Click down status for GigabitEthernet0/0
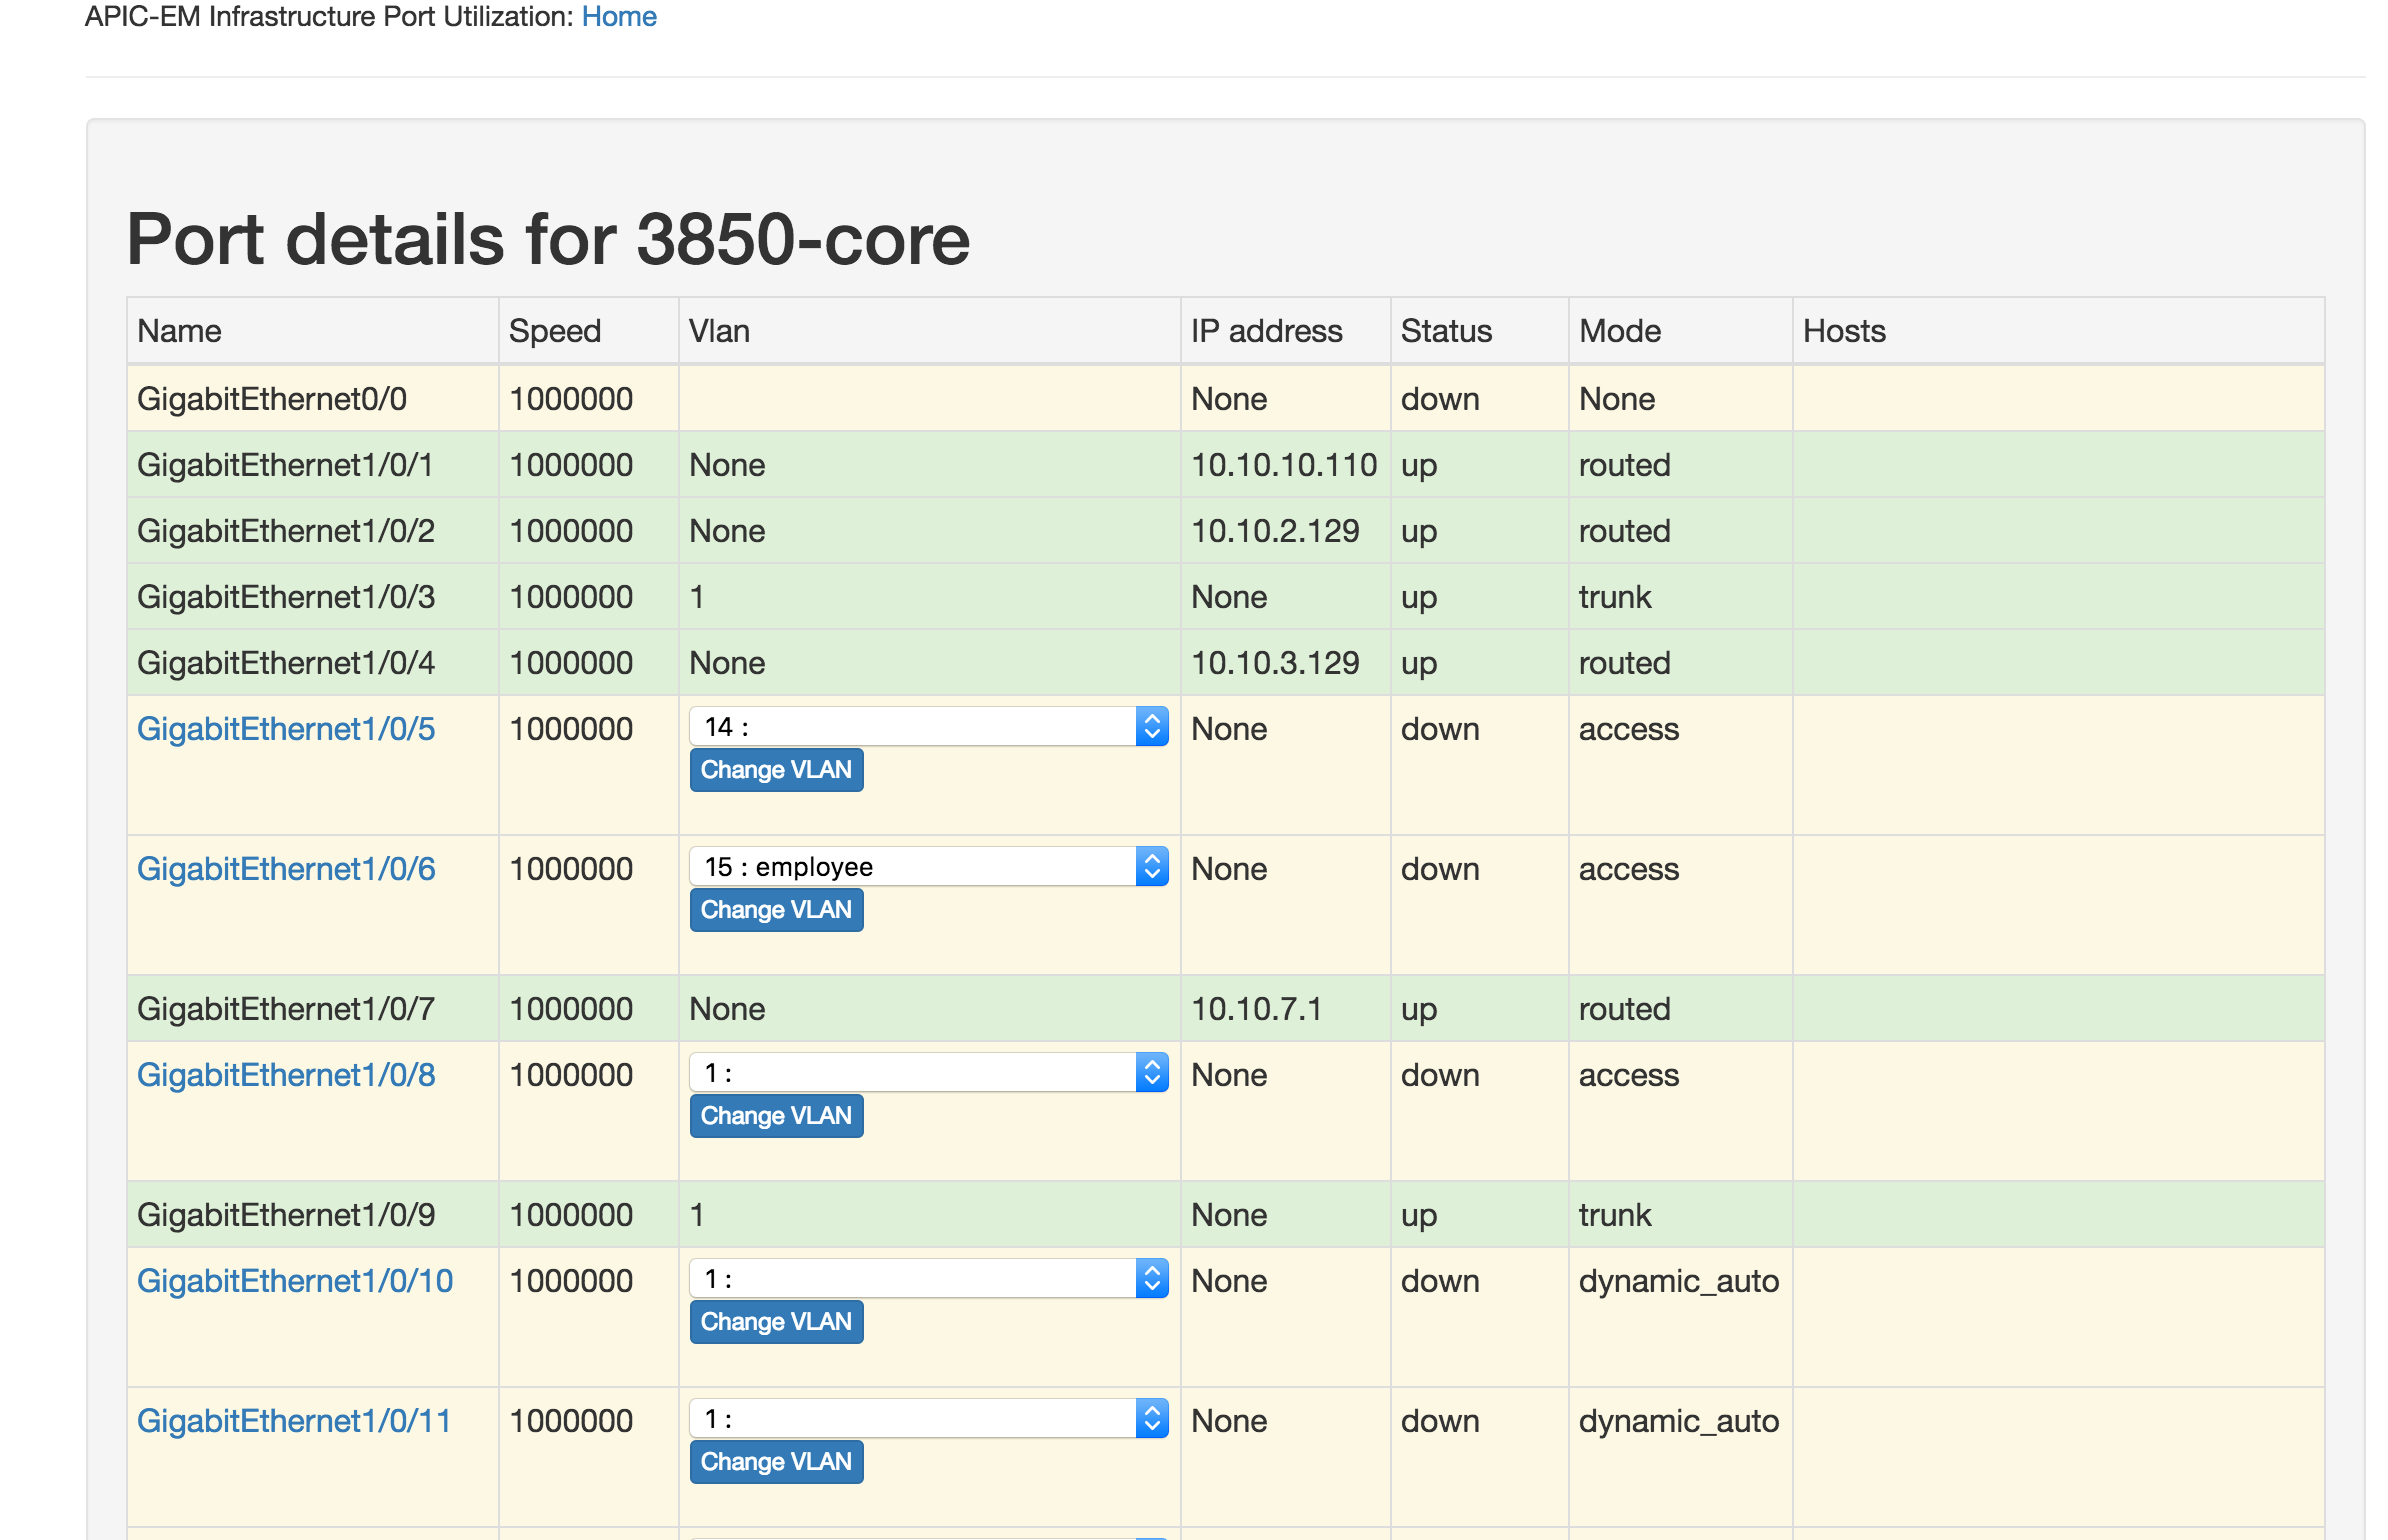The height and width of the screenshot is (1540, 2388). (x=1440, y=399)
